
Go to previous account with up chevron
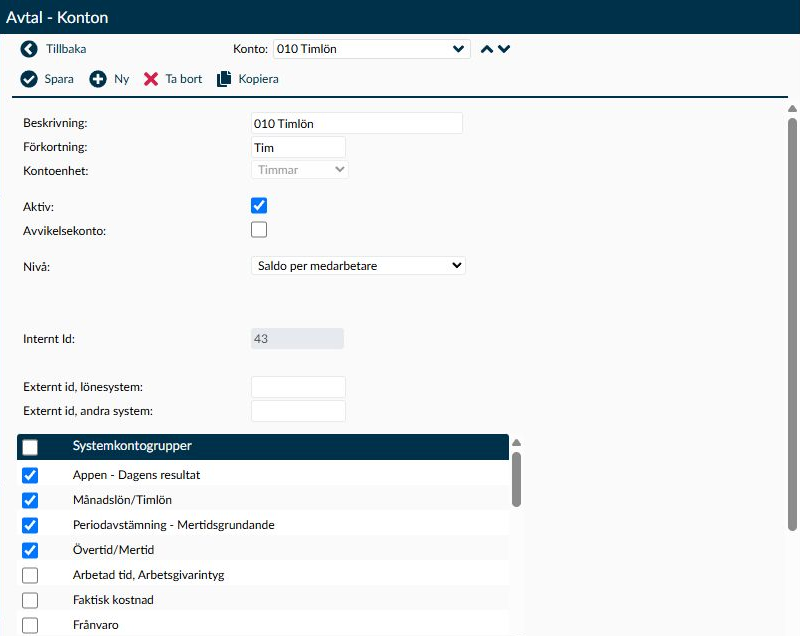[487, 49]
